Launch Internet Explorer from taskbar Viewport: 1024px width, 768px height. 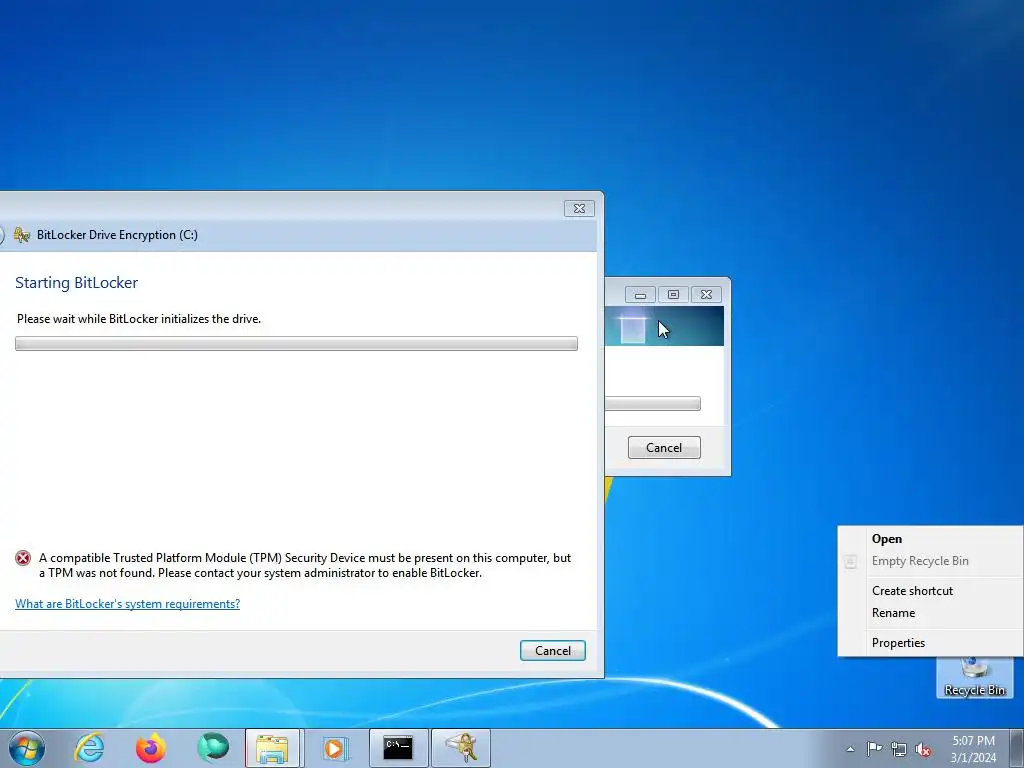point(89,748)
